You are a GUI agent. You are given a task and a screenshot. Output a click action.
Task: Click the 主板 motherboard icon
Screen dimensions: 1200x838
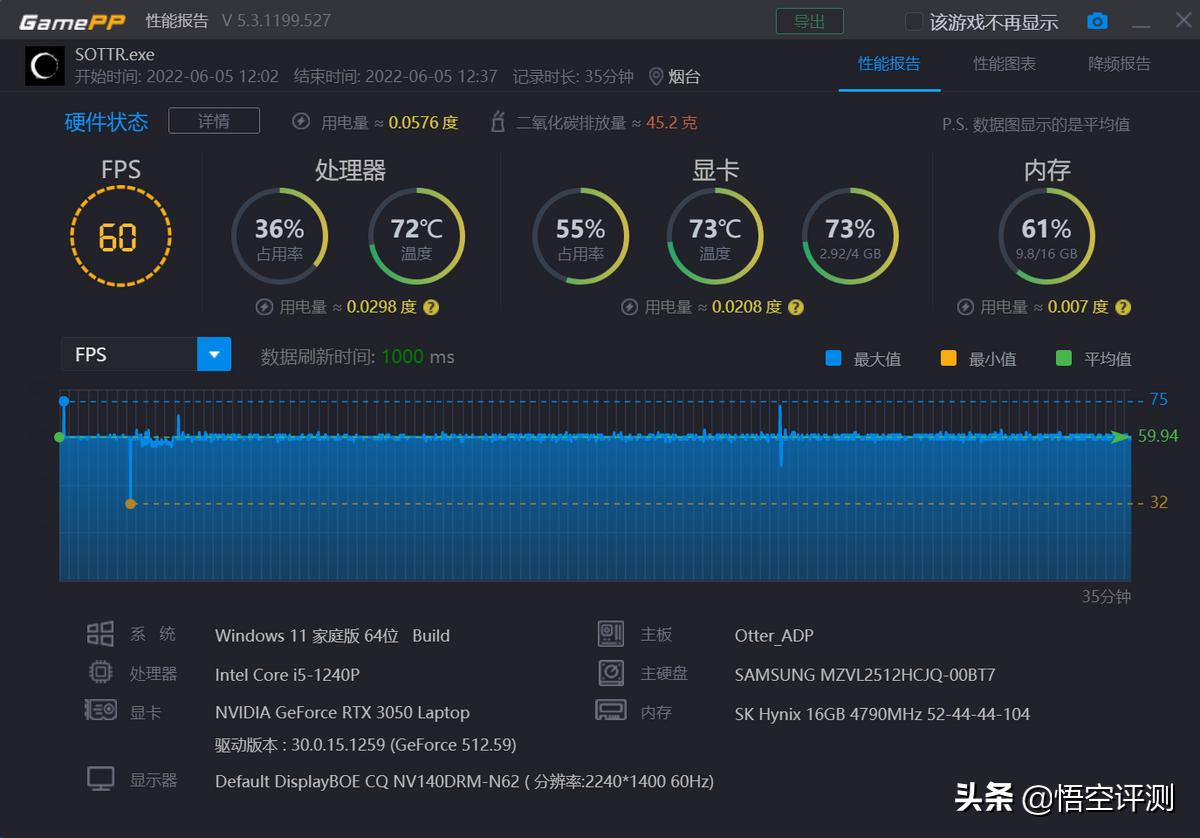coord(611,633)
